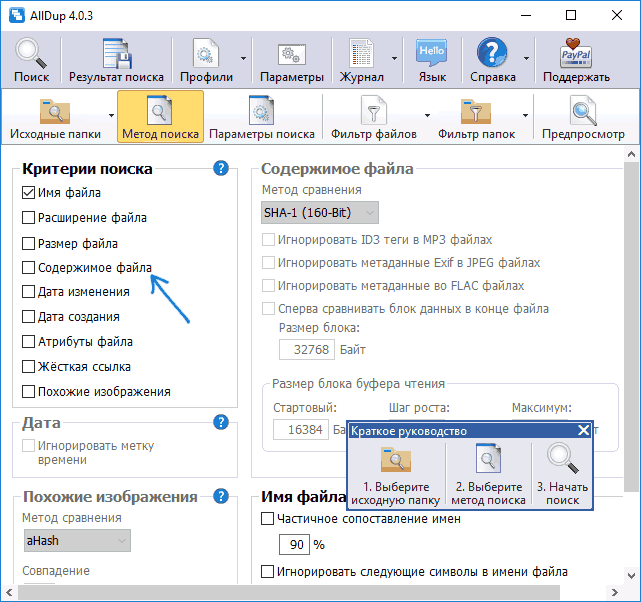Expand the Справка dropdown arrow
Viewport: 641px width, 602px height.
pos(526,58)
